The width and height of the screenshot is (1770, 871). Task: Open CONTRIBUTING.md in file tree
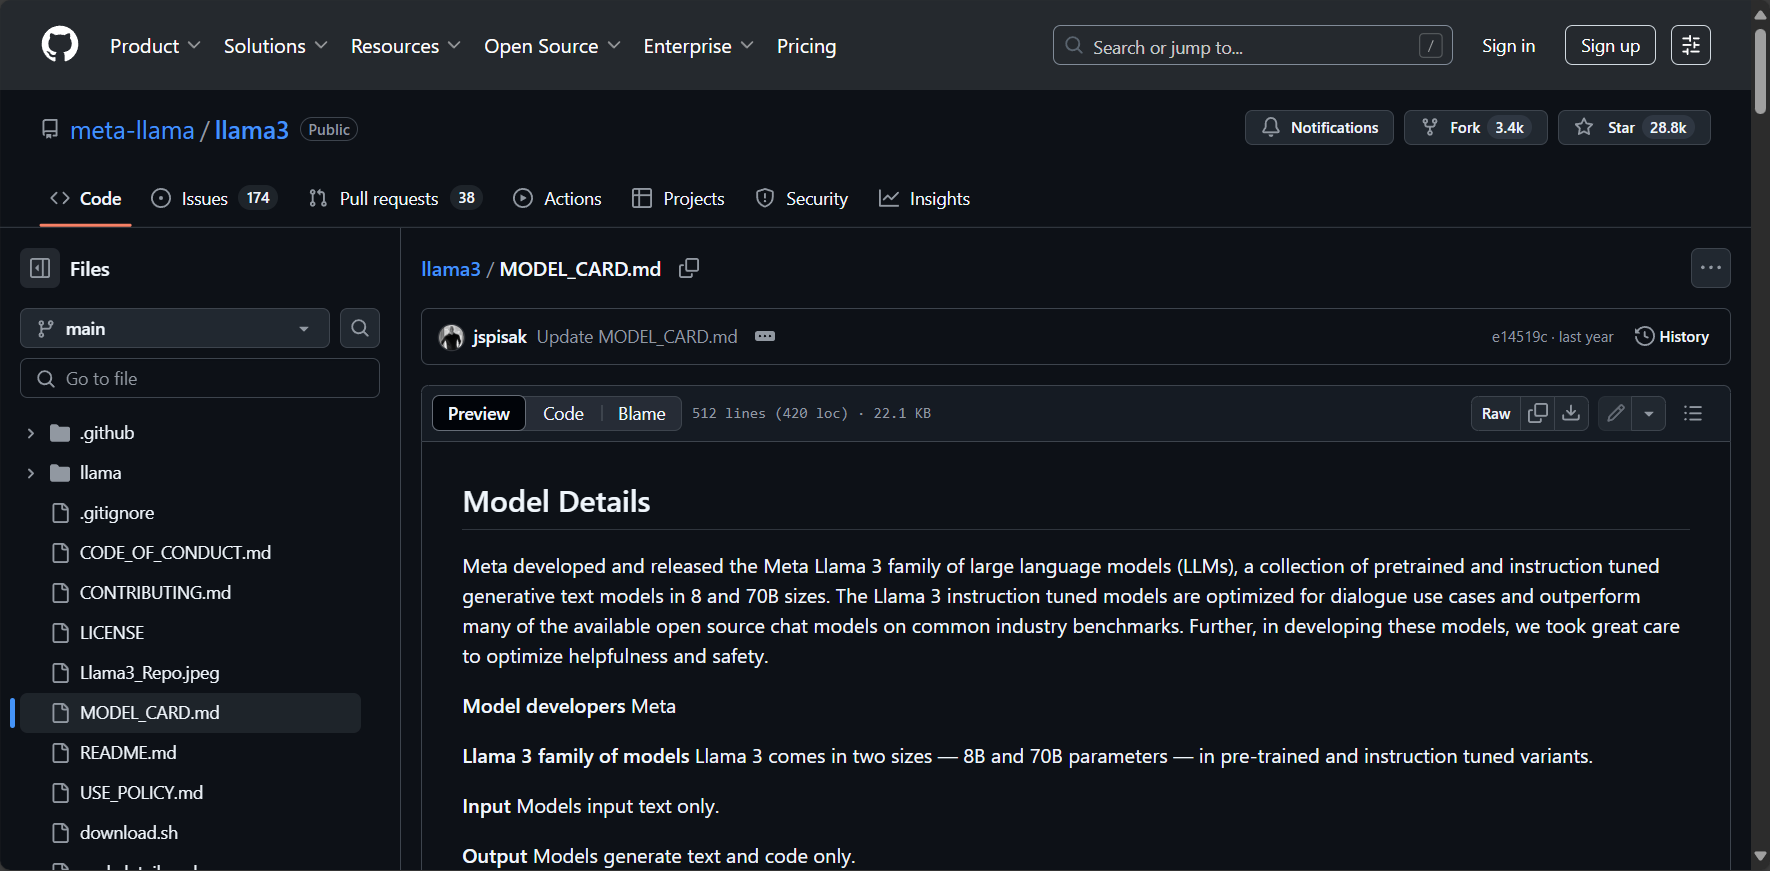coord(155,593)
